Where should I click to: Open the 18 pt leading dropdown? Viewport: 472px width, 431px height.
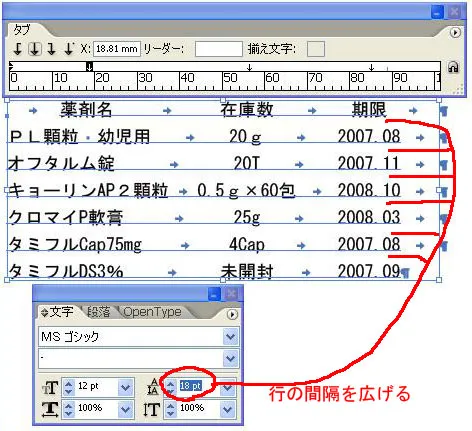click(228, 387)
